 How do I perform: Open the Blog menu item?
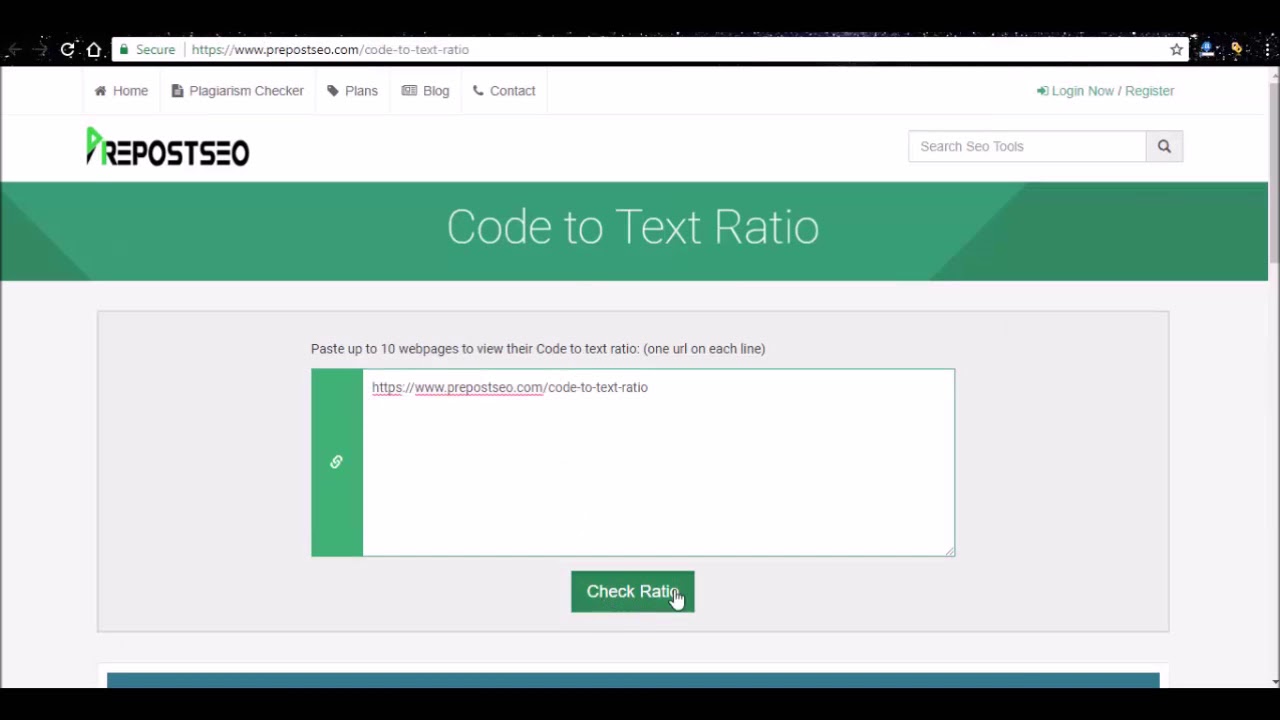(425, 91)
